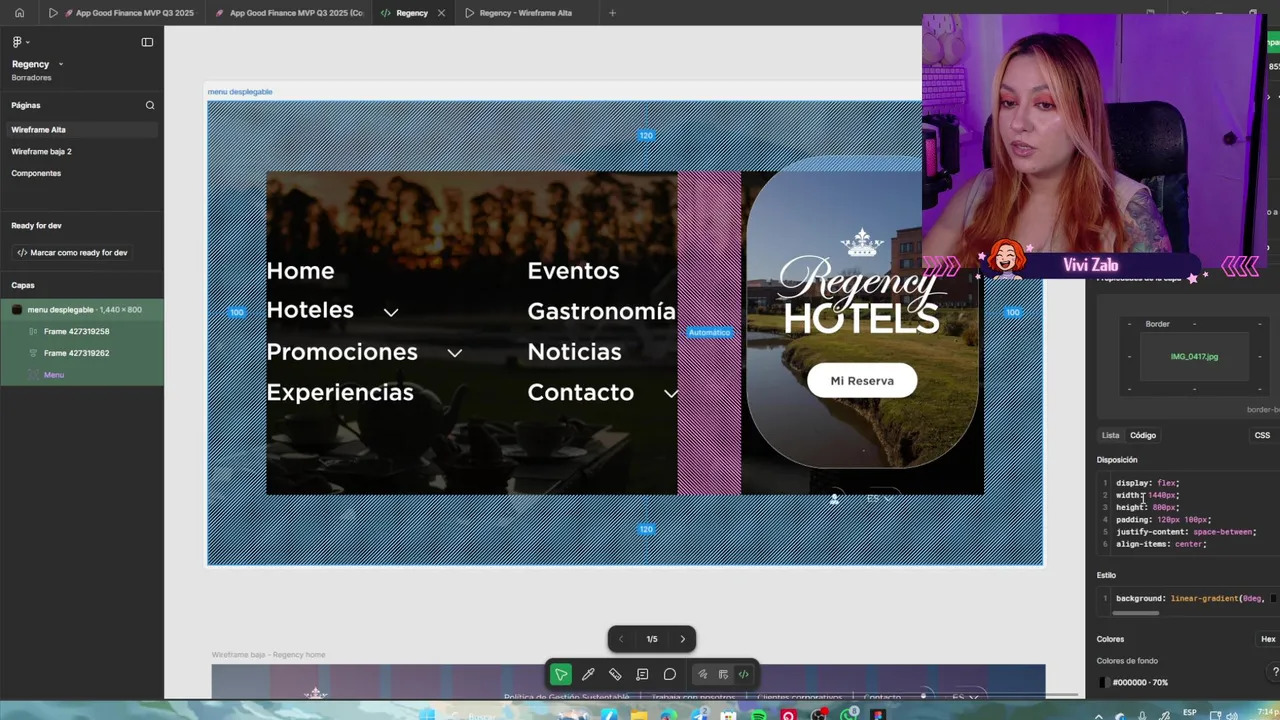Select menu desplegable layer

[x=82, y=310]
